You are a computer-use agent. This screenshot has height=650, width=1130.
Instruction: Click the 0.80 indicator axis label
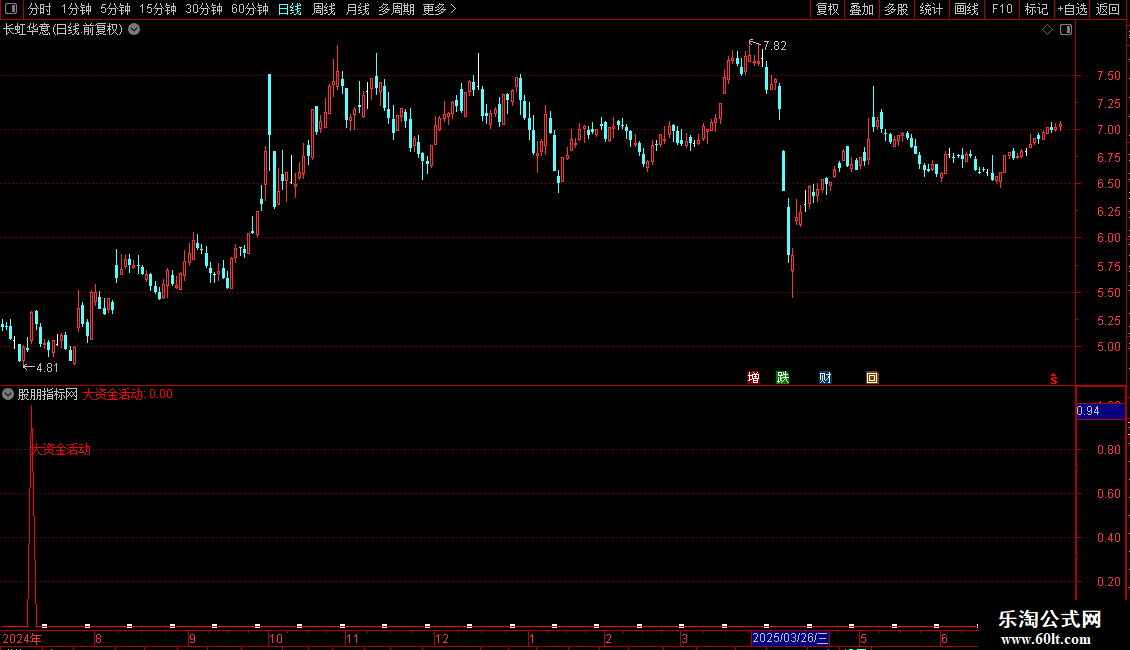pyautogui.click(x=1108, y=450)
